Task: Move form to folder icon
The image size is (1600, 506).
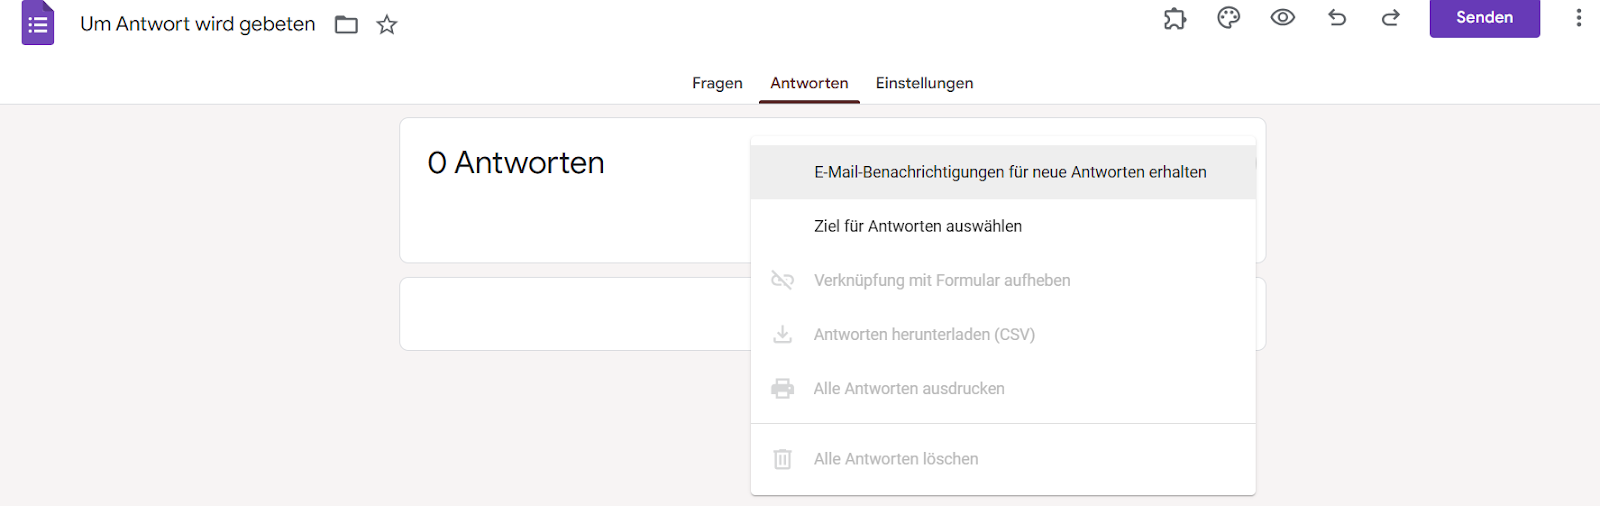Action: 346,25
